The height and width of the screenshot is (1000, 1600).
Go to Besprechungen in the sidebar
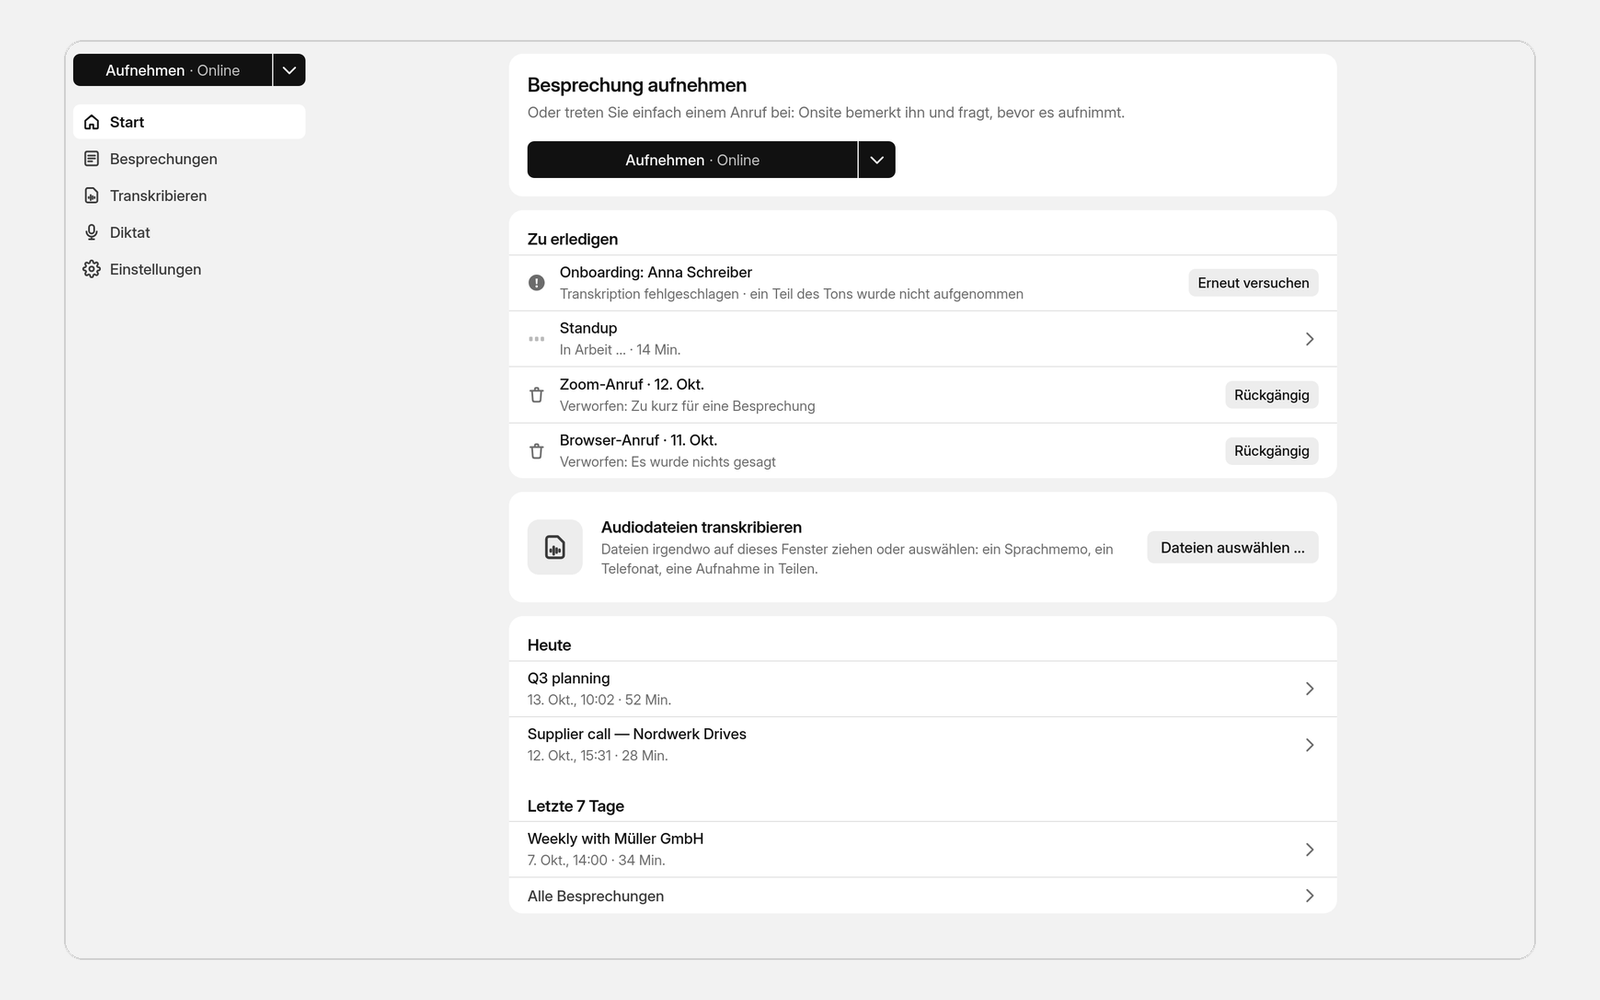pos(189,159)
